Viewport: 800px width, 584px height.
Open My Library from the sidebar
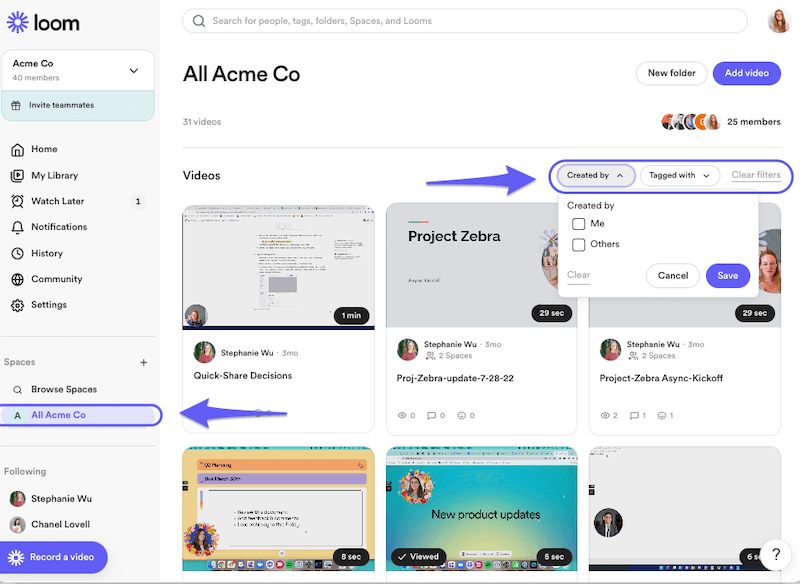(x=17, y=176)
